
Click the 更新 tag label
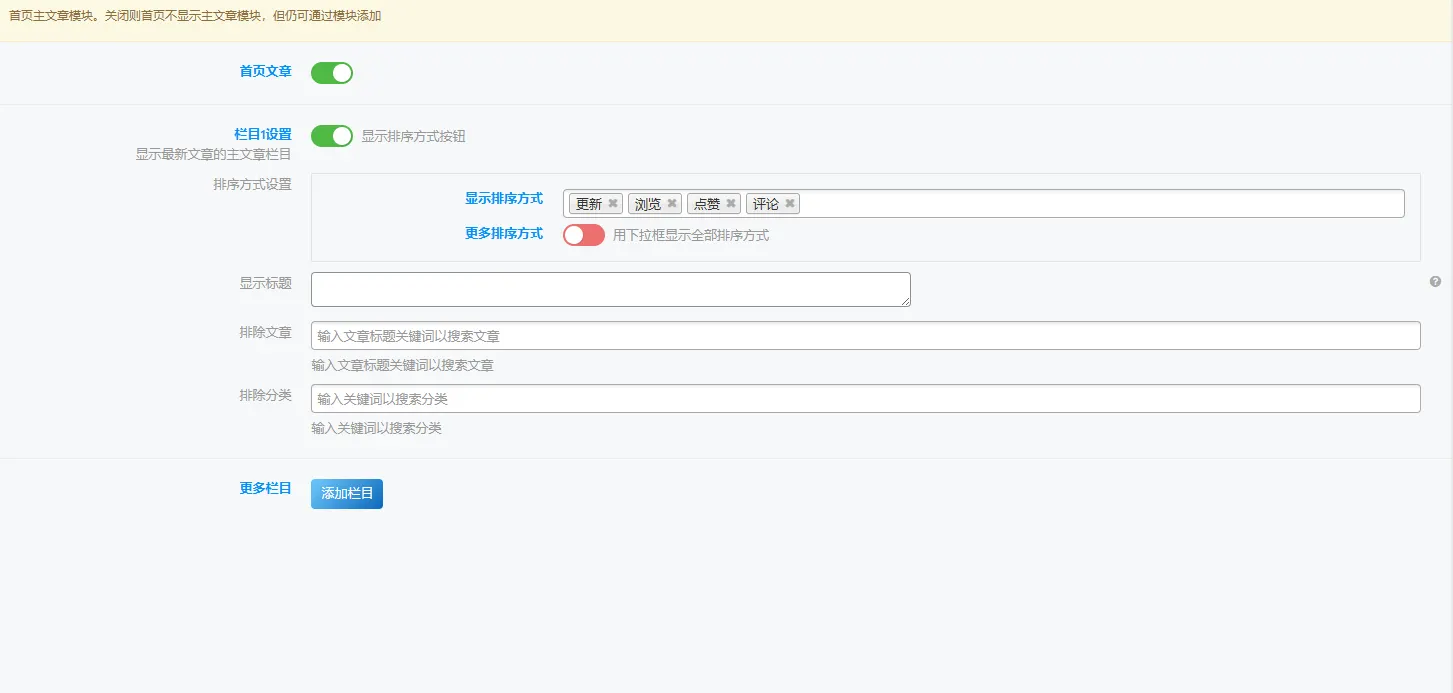pos(589,204)
